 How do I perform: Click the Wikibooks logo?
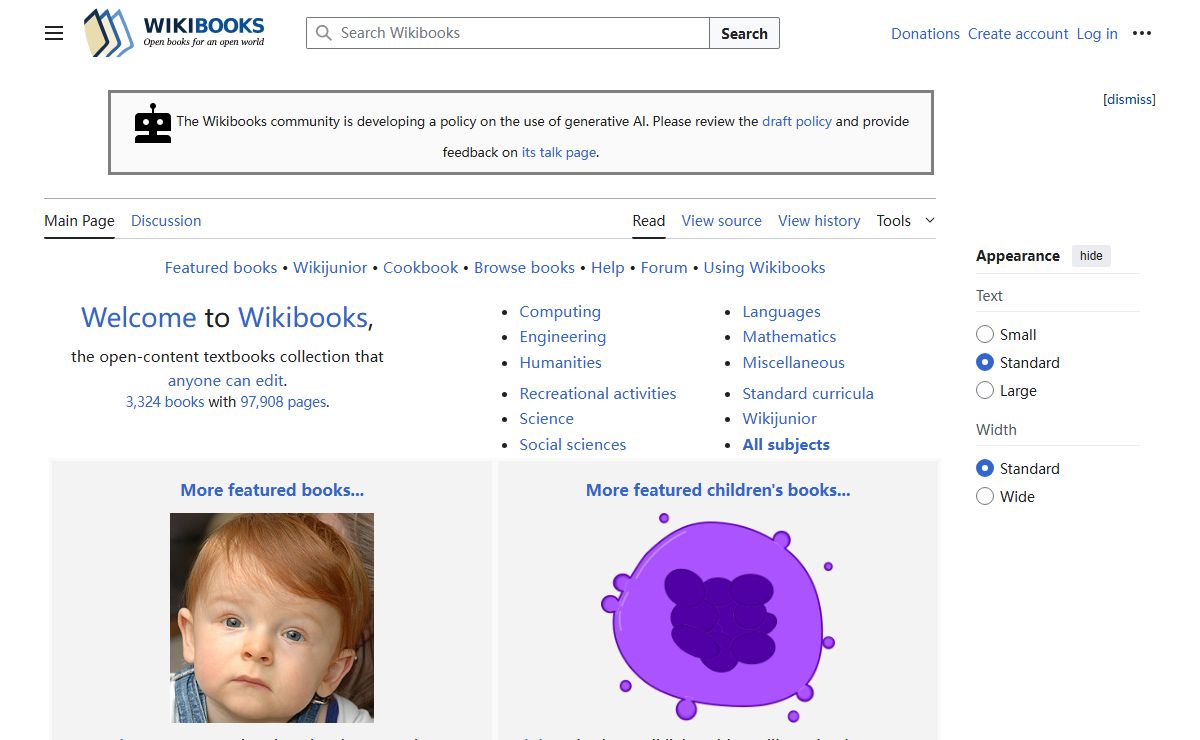point(174,33)
